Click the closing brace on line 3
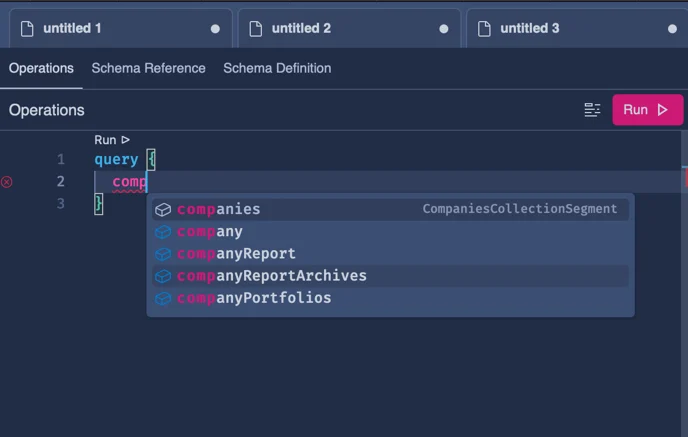The height and width of the screenshot is (437, 688). click(x=99, y=204)
